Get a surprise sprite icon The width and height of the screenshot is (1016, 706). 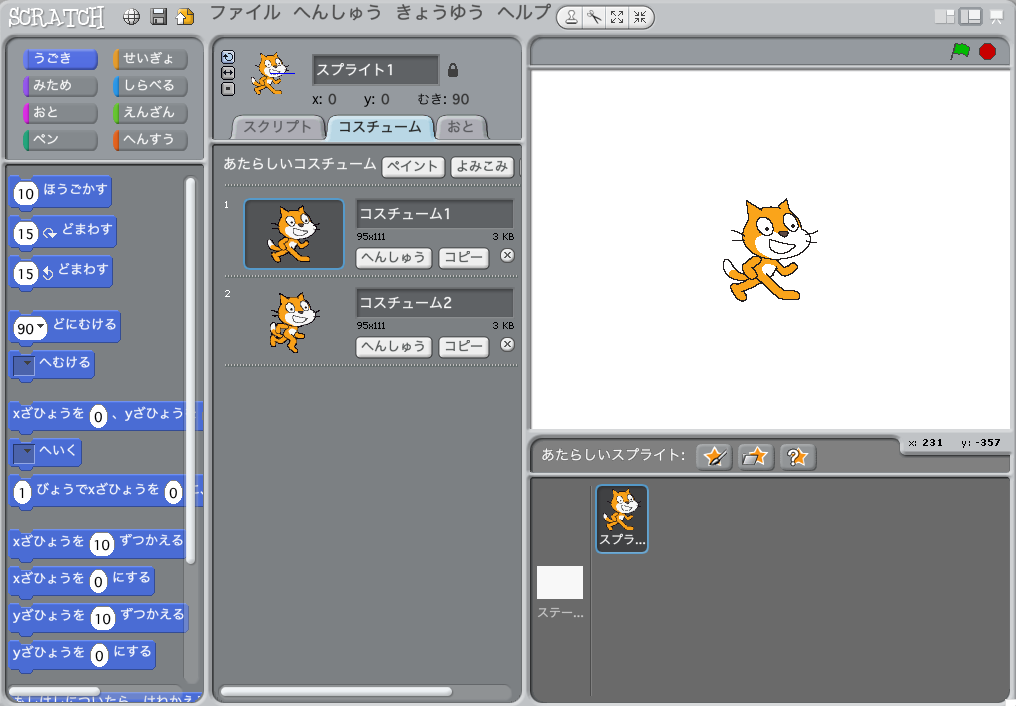(x=797, y=457)
